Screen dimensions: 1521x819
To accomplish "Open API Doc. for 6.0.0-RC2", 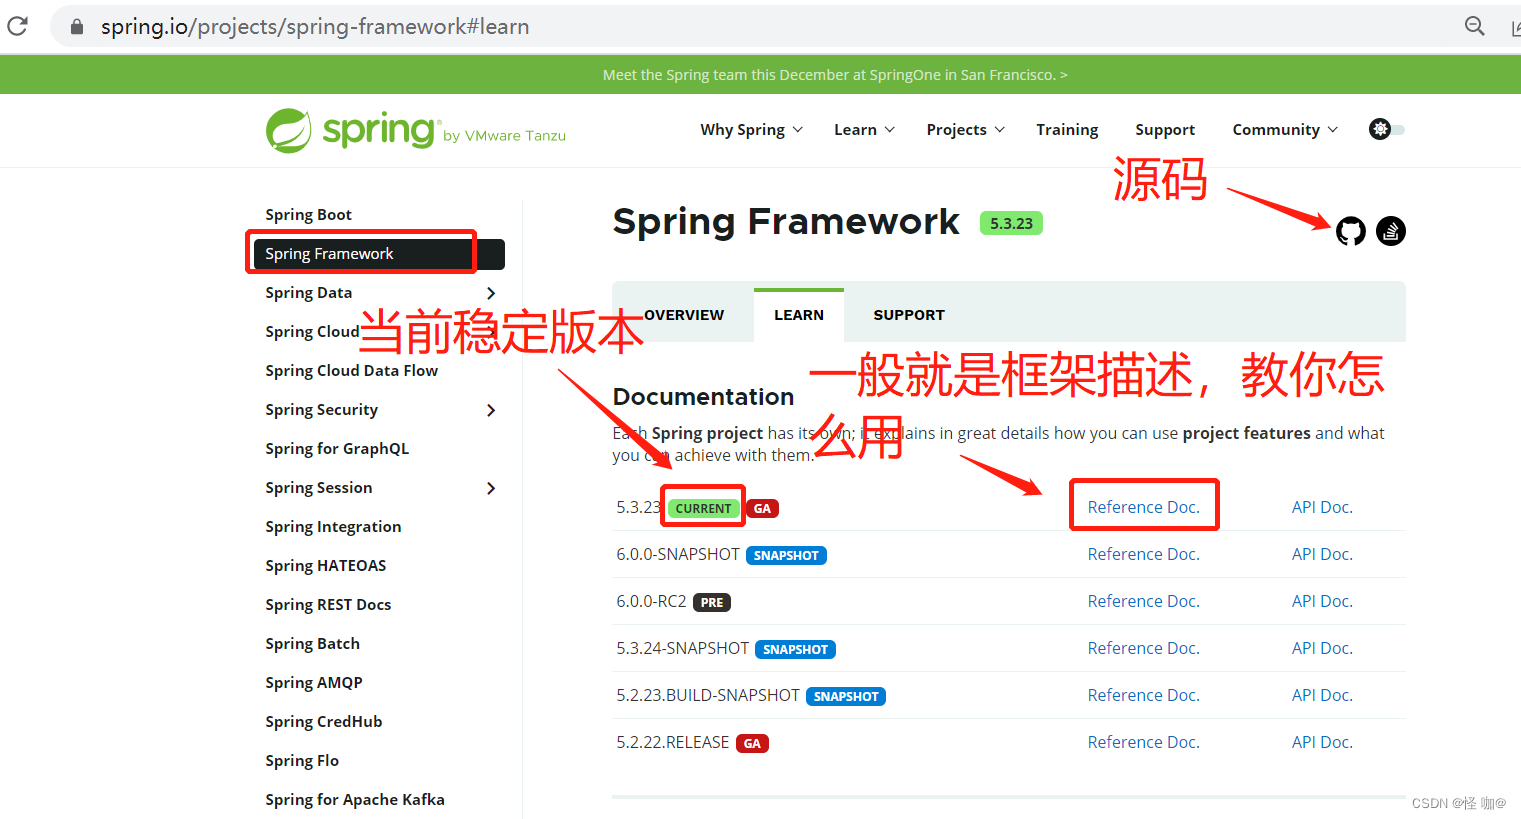I will (x=1322, y=601).
